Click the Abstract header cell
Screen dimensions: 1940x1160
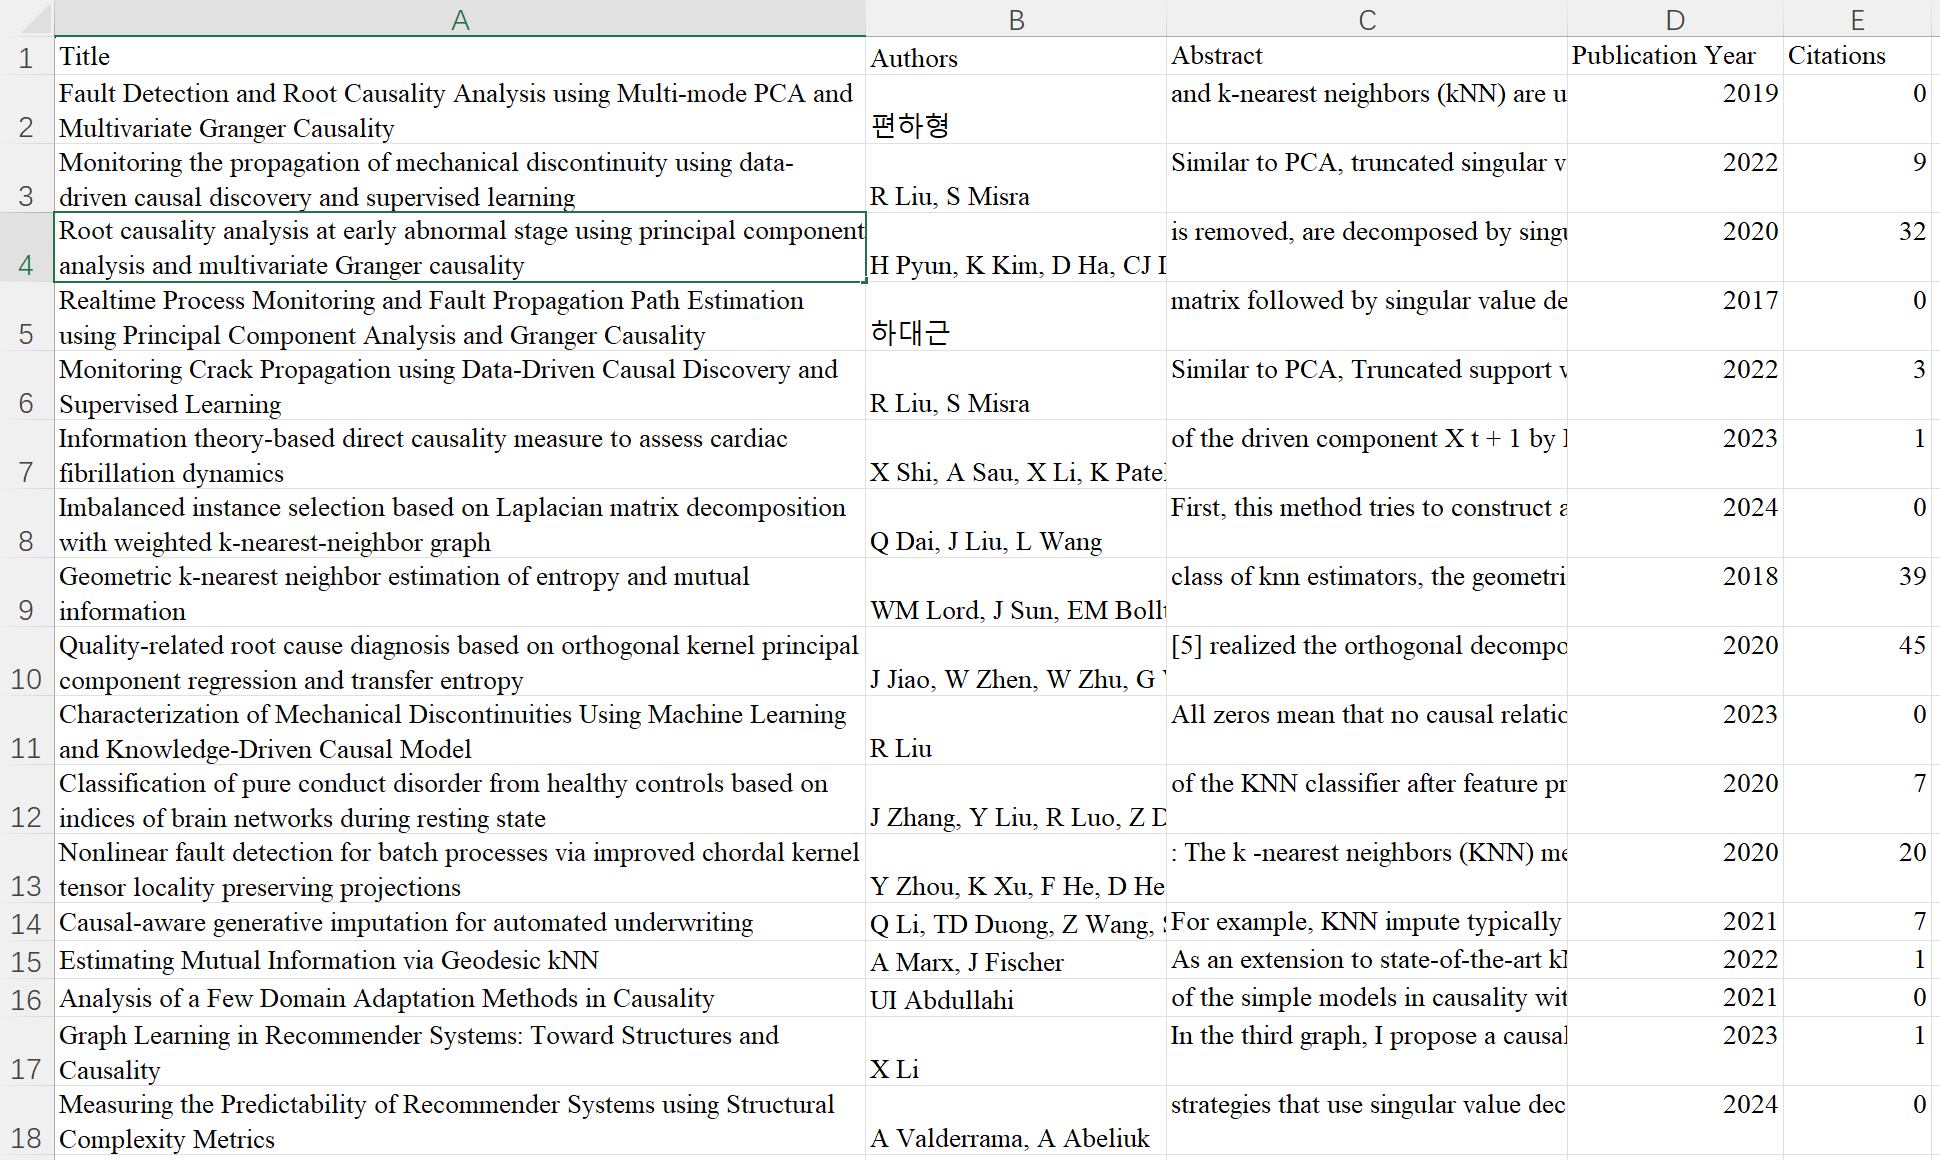point(1366,56)
